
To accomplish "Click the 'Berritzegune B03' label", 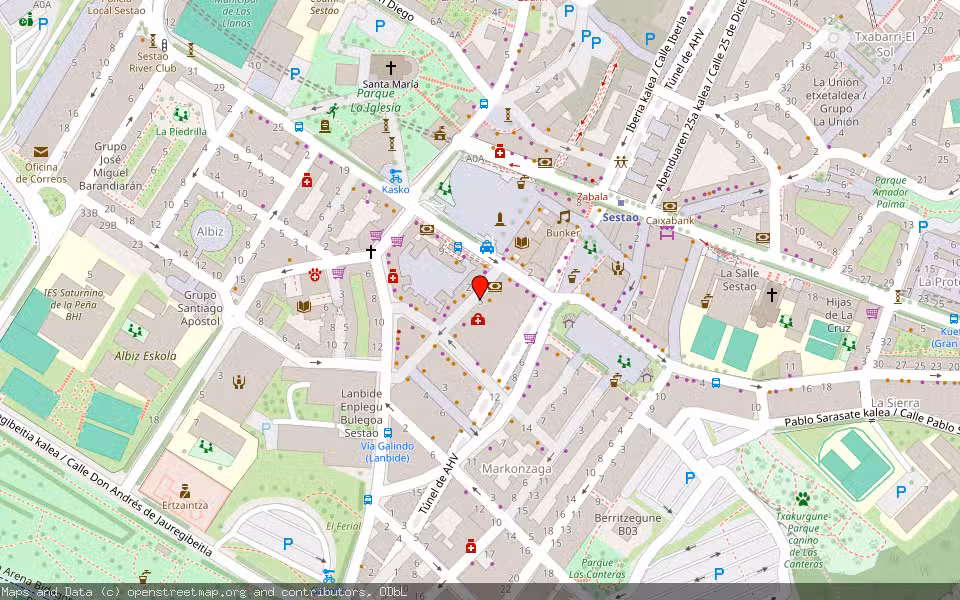I will 628,524.
